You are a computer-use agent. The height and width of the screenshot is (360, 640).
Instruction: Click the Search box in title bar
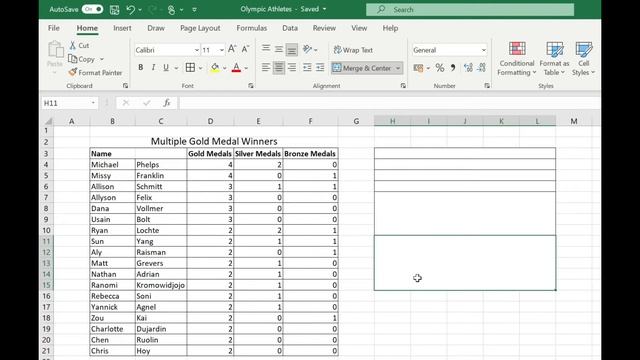point(470,9)
